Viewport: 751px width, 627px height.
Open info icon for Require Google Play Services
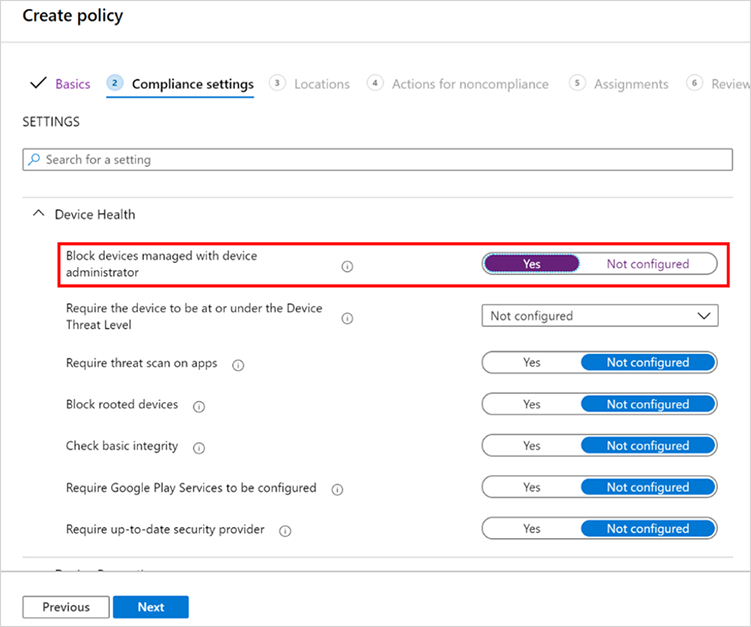pyautogui.click(x=337, y=490)
